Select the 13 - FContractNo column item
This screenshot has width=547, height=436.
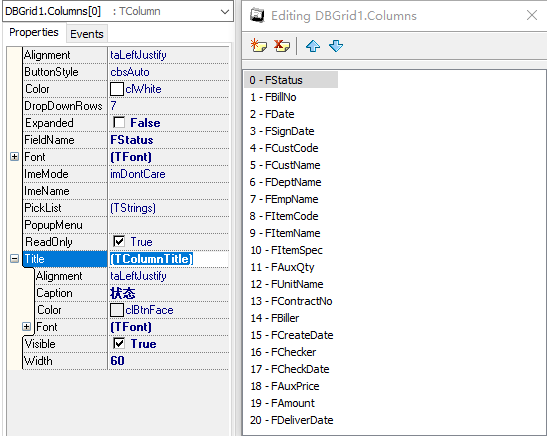coord(291,301)
